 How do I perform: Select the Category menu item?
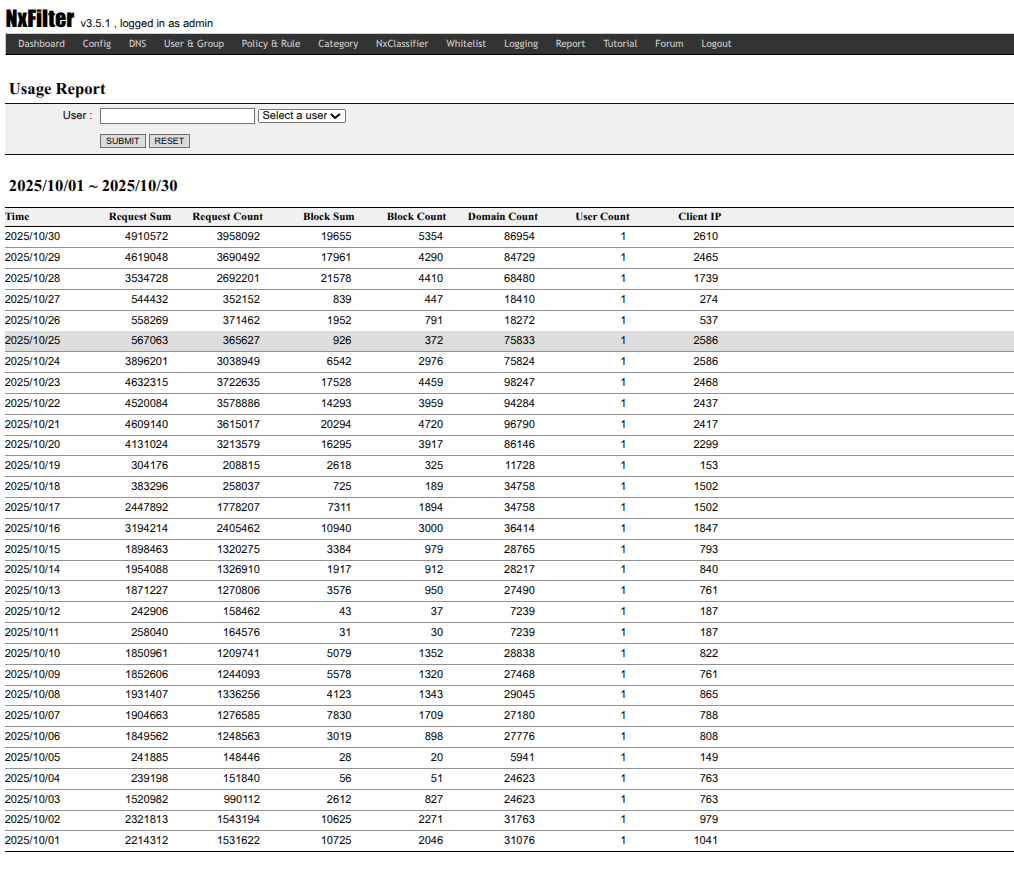click(338, 44)
